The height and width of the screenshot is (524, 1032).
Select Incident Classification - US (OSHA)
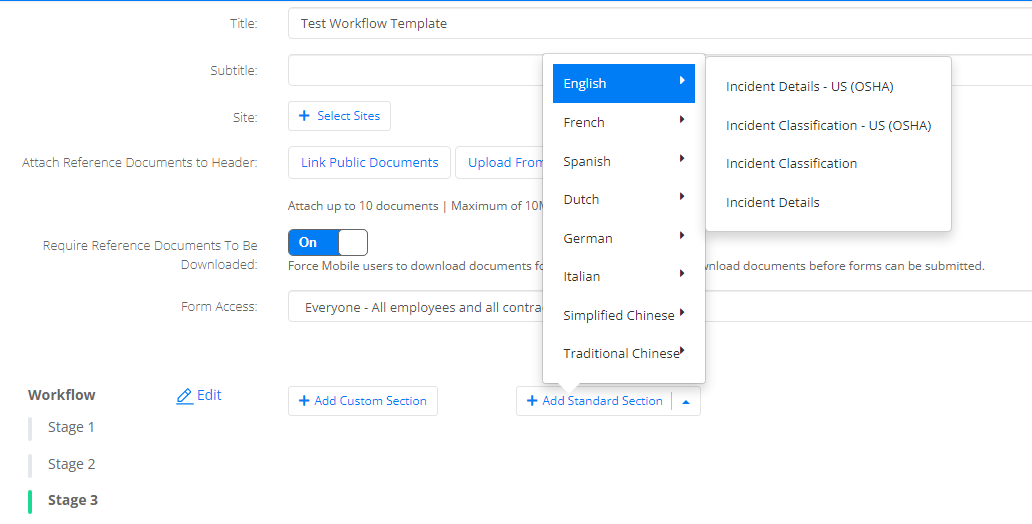(x=829, y=125)
